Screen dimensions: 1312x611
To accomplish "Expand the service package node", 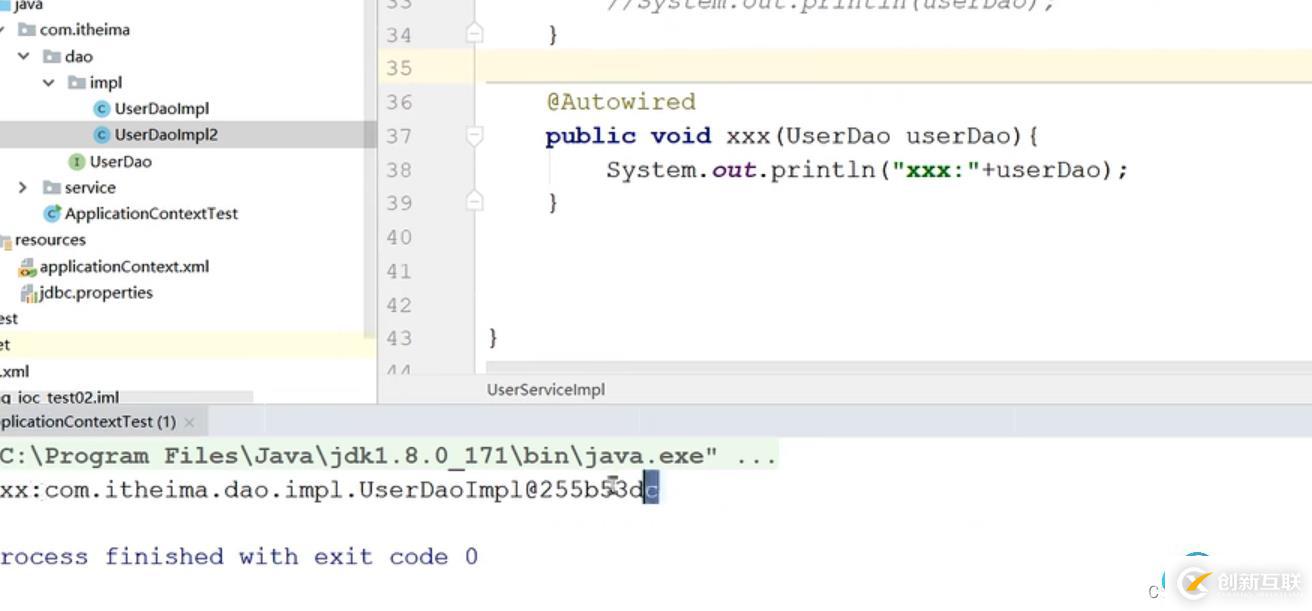I will (x=23, y=188).
